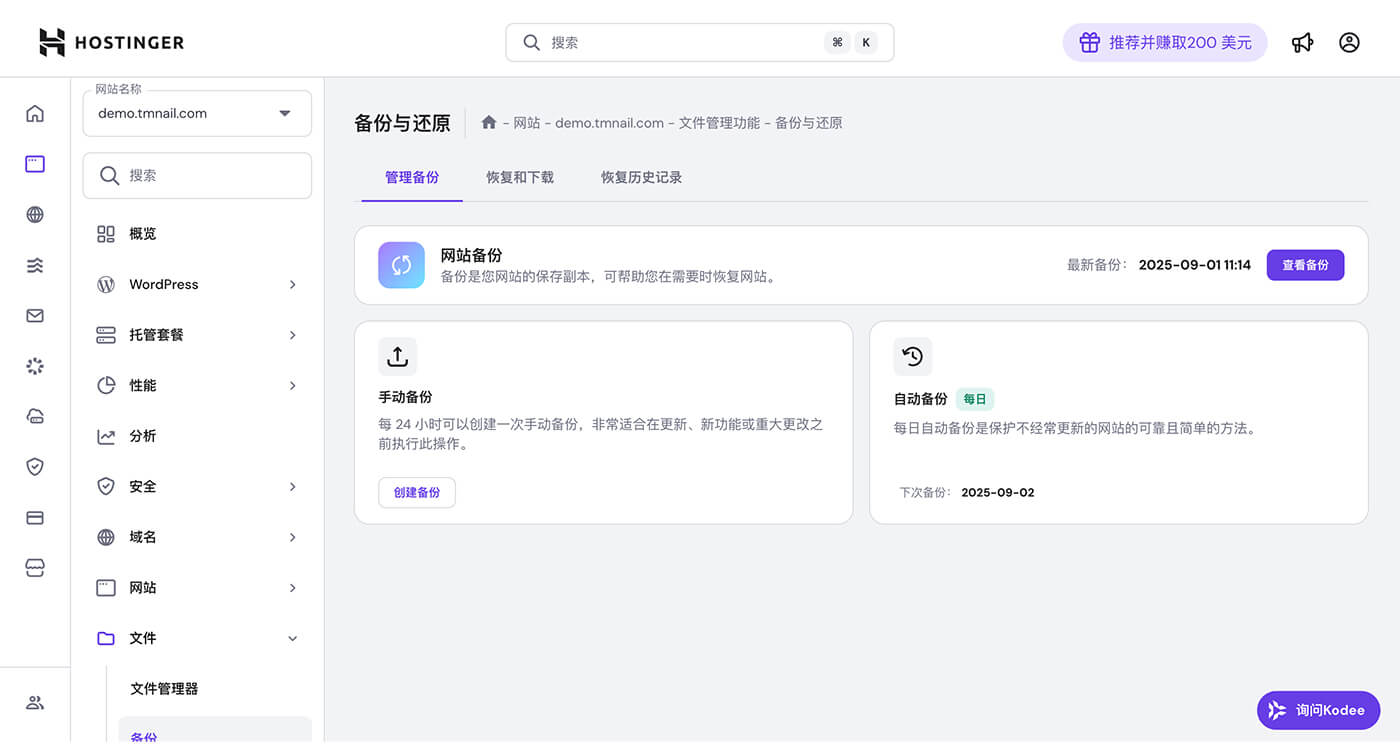Viewport: 1400px width, 750px height.
Task: Focus the top 搜索 field
Action: pos(700,42)
